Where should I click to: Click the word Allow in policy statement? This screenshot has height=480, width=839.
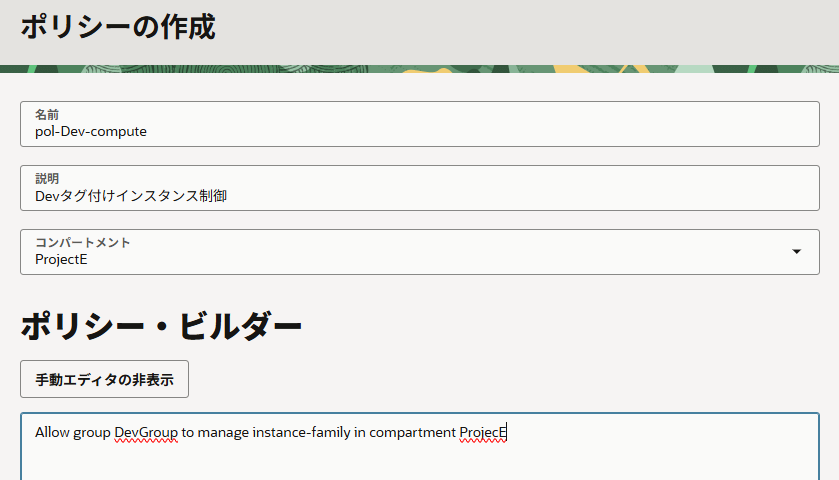click(52, 433)
